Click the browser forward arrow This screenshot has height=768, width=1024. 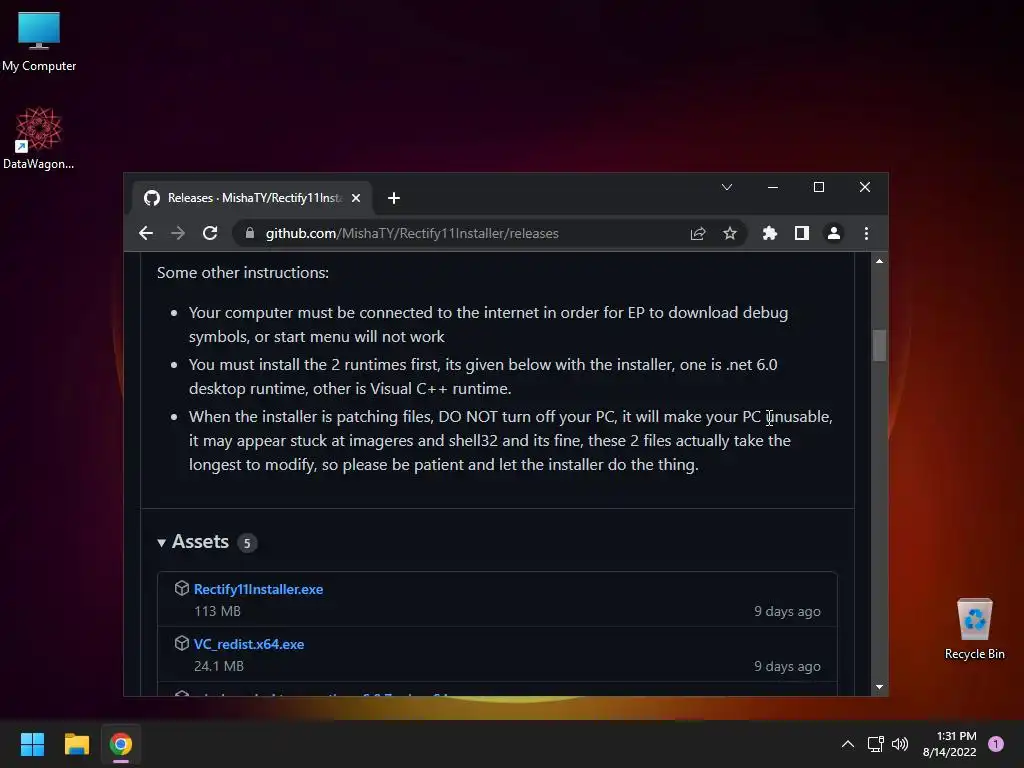point(178,233)
